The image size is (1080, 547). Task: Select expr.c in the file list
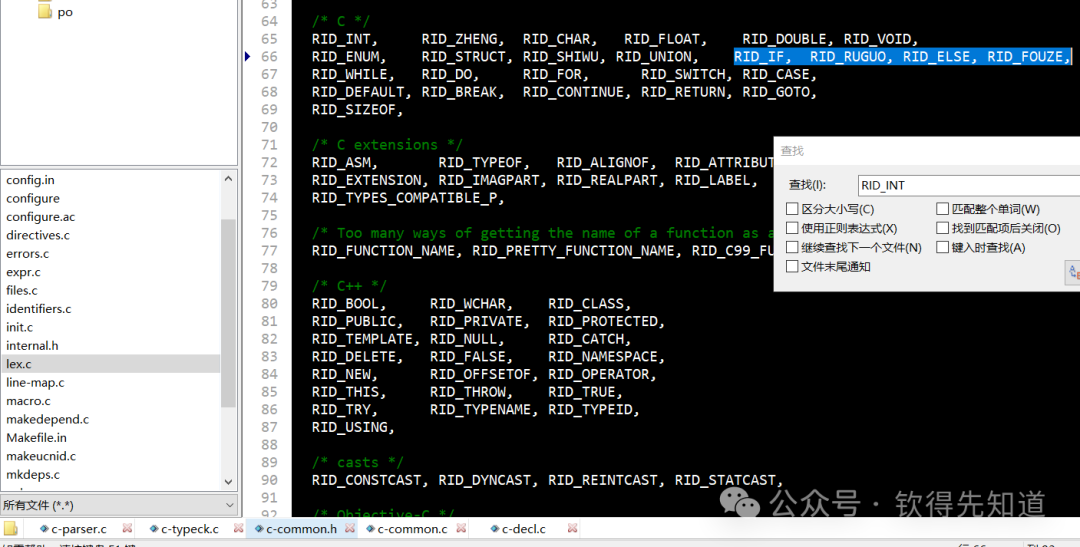click(x=23, y=272)
